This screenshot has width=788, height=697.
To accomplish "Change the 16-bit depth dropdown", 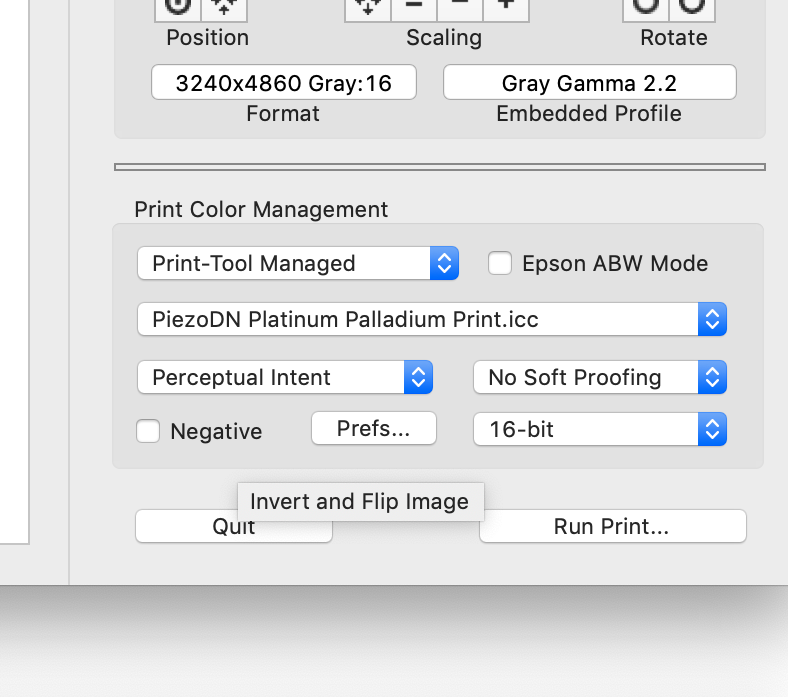I will click(x=599, y=430).
